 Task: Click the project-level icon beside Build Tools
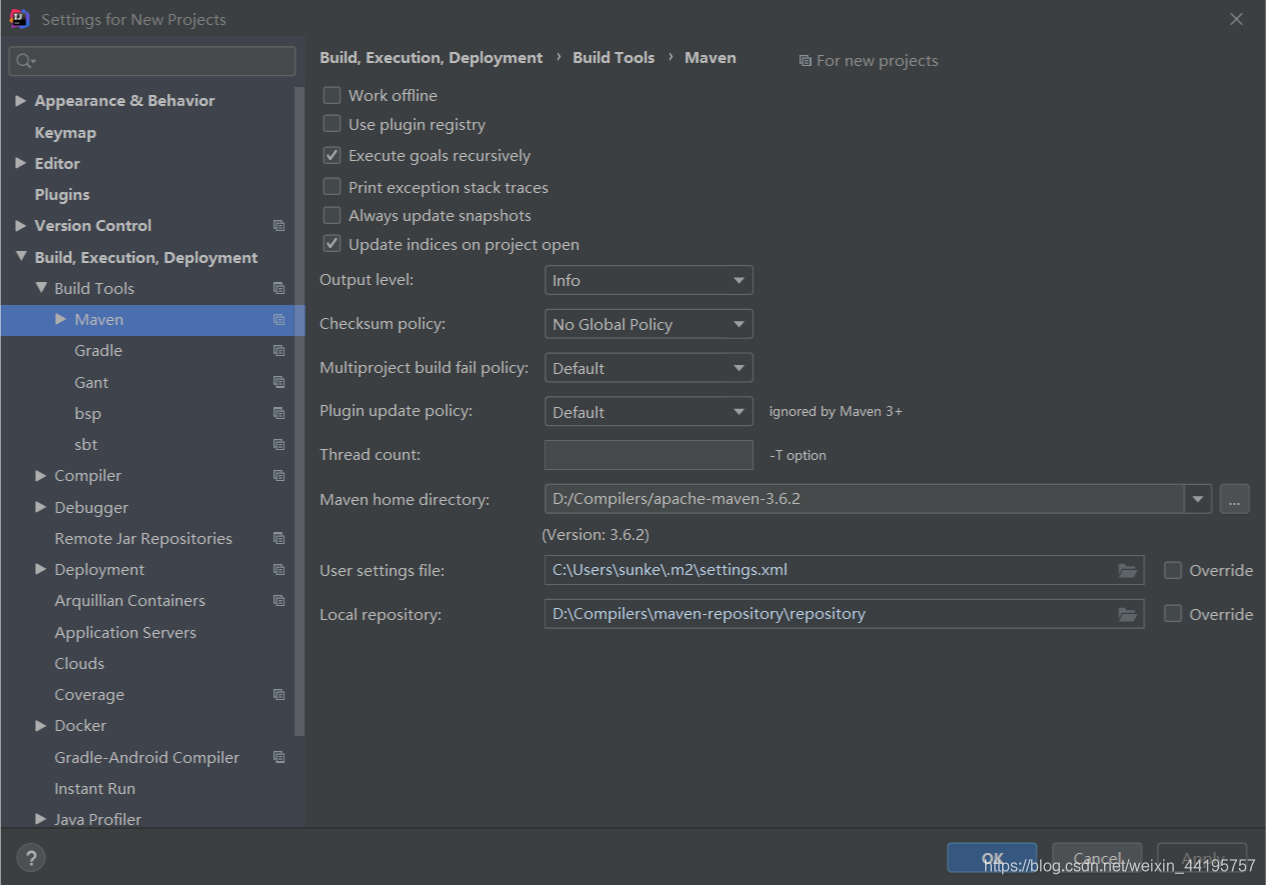click(279, 288)
